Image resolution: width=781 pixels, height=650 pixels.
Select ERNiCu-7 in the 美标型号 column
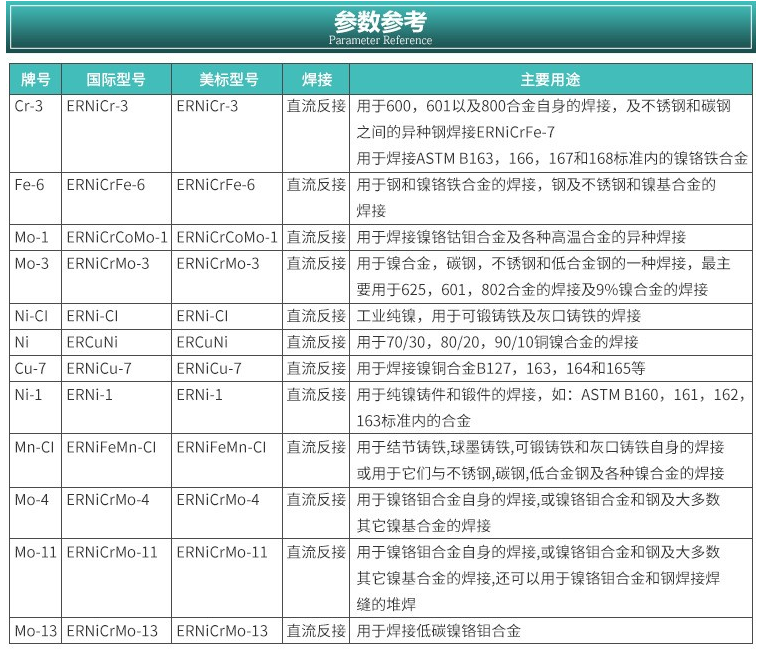point(209,369)
